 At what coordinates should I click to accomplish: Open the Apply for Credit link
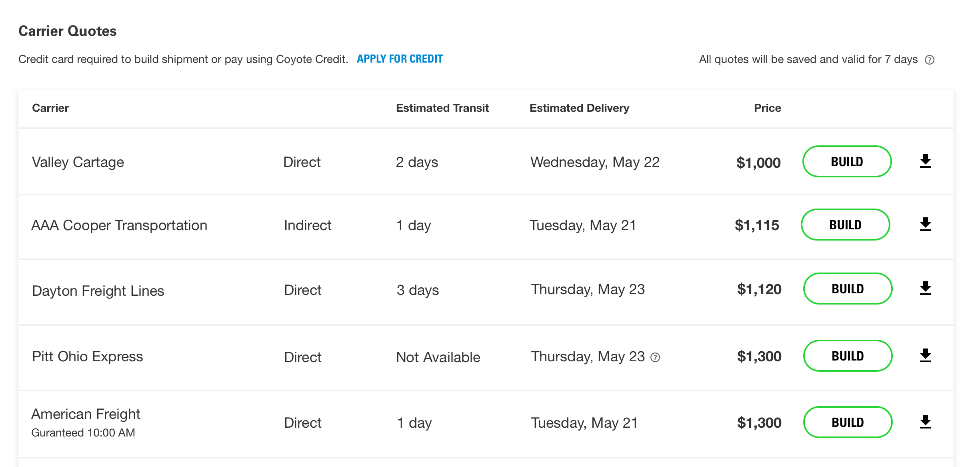[x=399, y=59]
